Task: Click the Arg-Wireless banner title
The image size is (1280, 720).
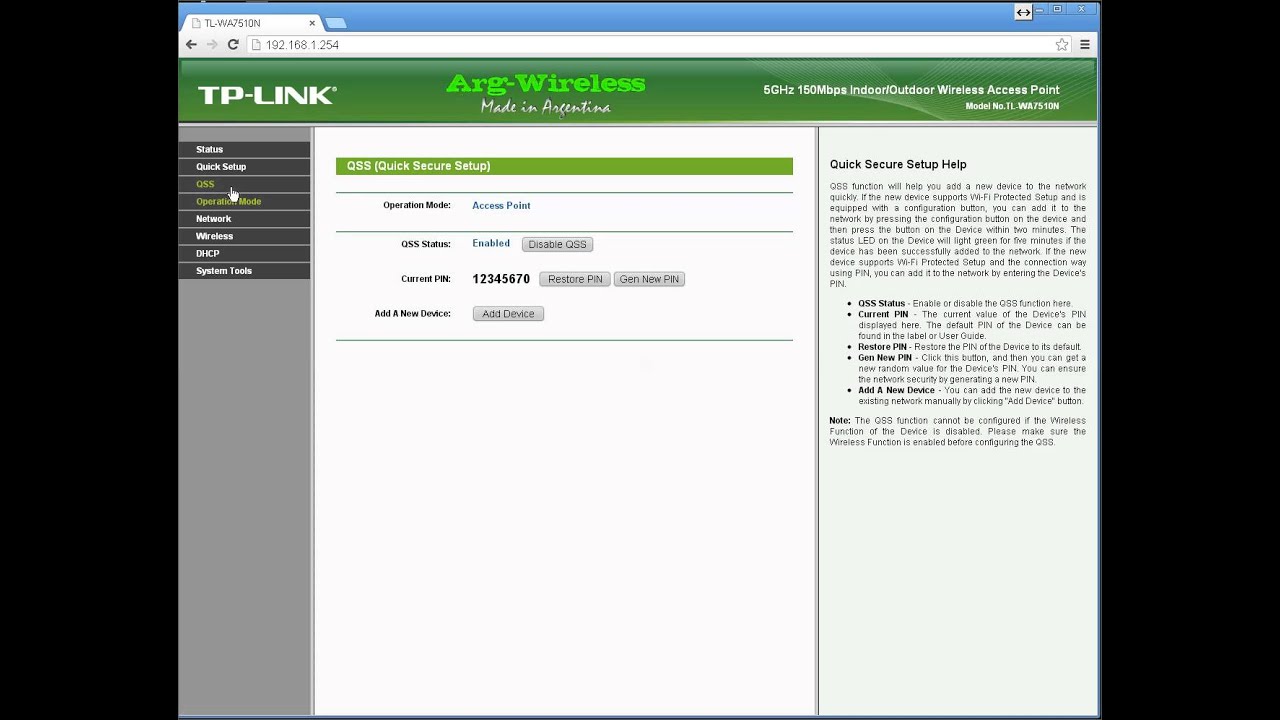Action: (545, 83)
